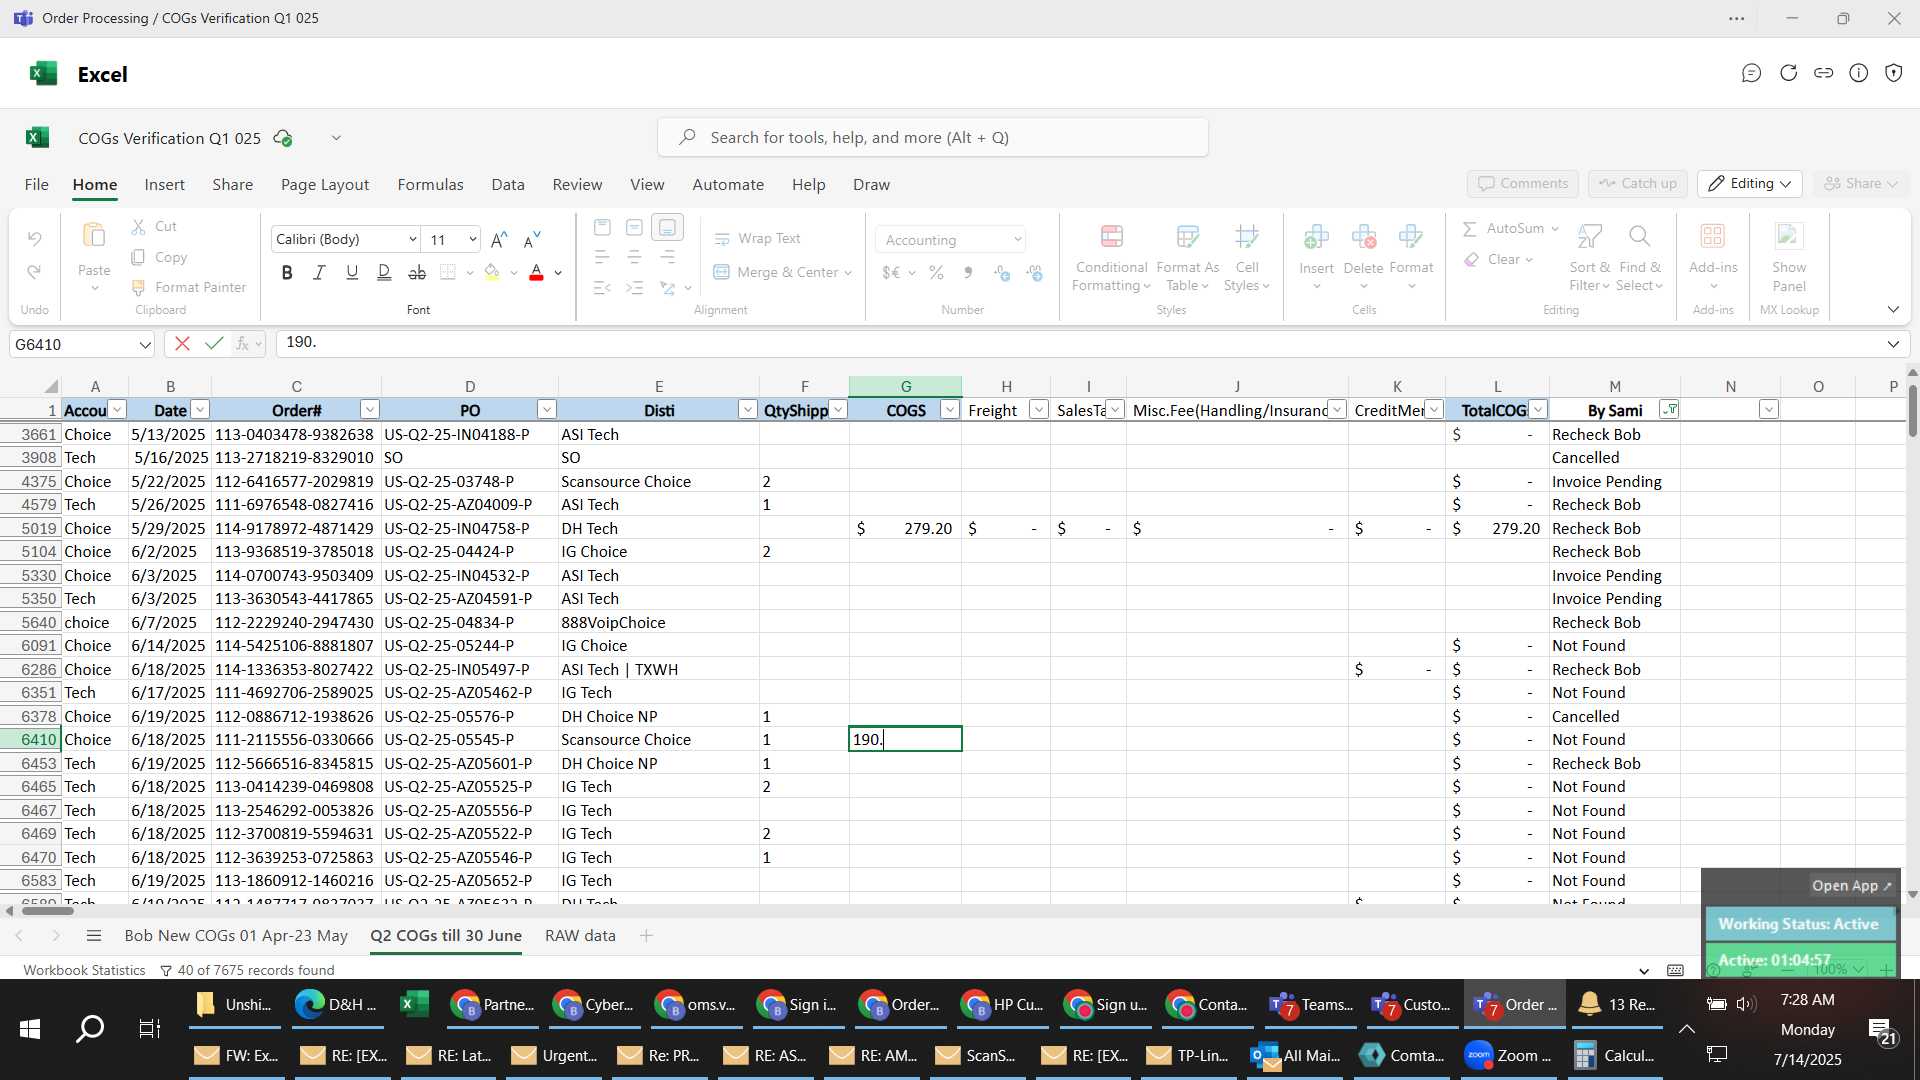Open Bob New COGs 01 Apr-23 May sheet
Image resolution: width=1920 pixels, height=1080 pixels.
tap(236, 936)
